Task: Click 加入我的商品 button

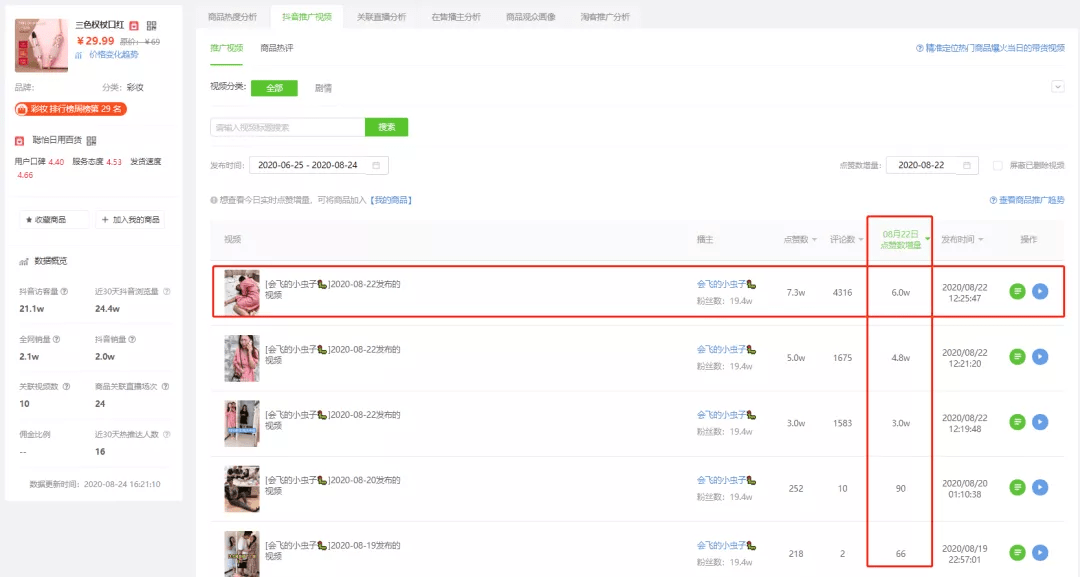Action: (131, 220)
